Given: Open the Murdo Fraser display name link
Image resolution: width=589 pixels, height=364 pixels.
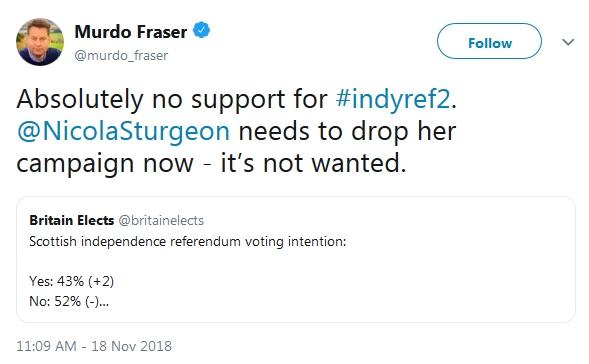Looking at the screenshot, I should pos(131,32).
